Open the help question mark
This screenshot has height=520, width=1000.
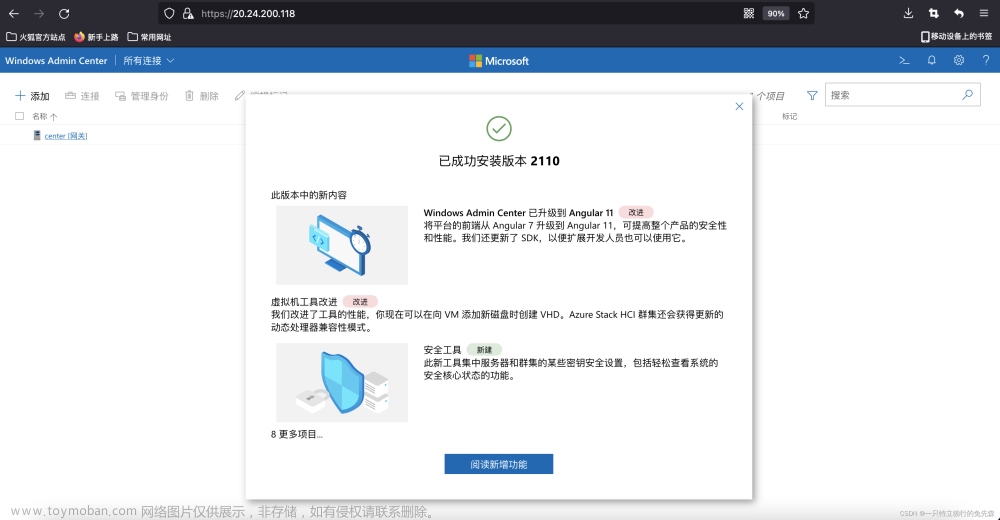coord(986,61)
